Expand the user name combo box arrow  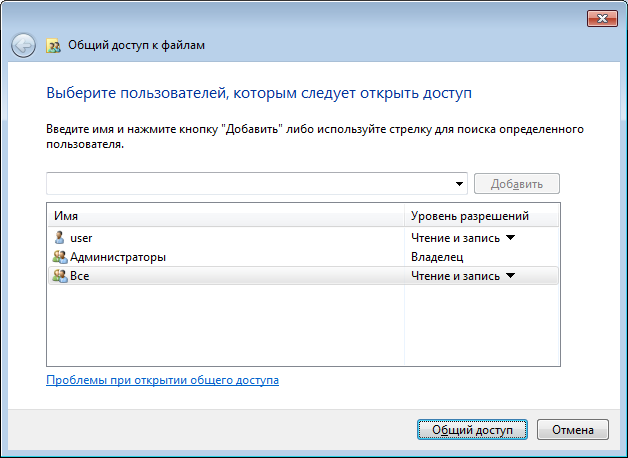pos(460,184)
